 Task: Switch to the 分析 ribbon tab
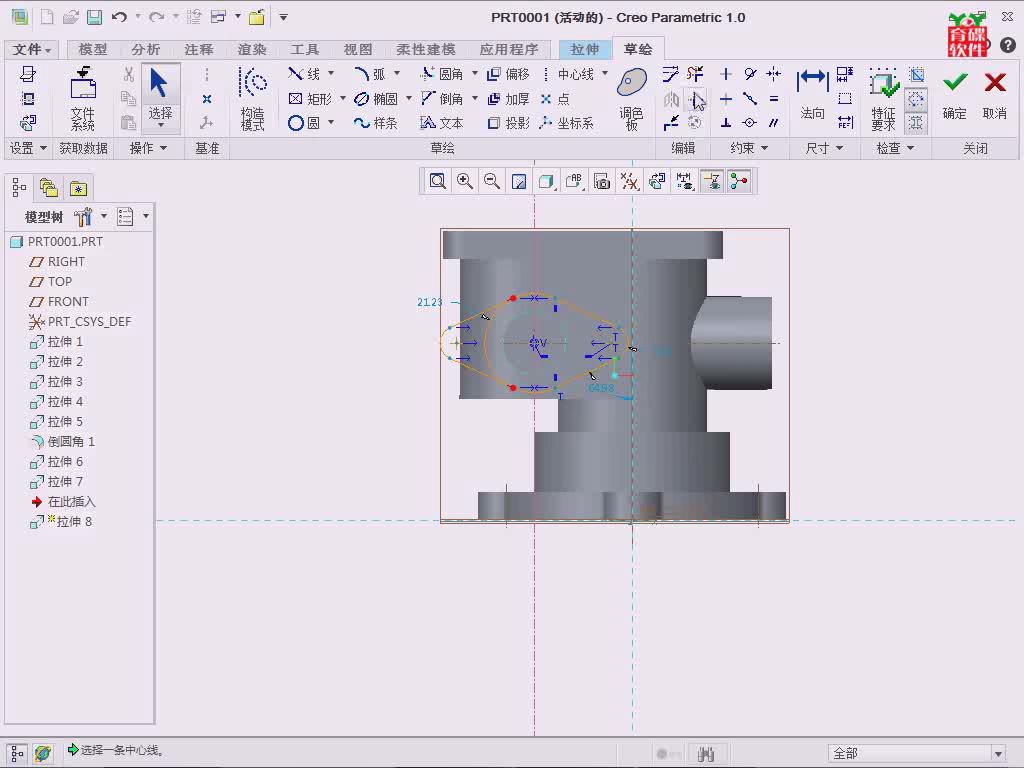pos(146,50)
